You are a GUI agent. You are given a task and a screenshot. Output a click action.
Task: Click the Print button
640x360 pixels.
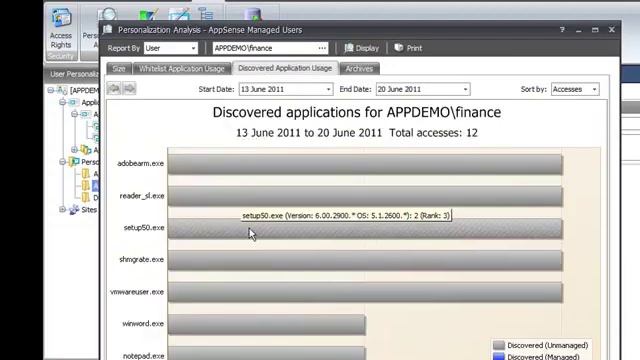408,48
